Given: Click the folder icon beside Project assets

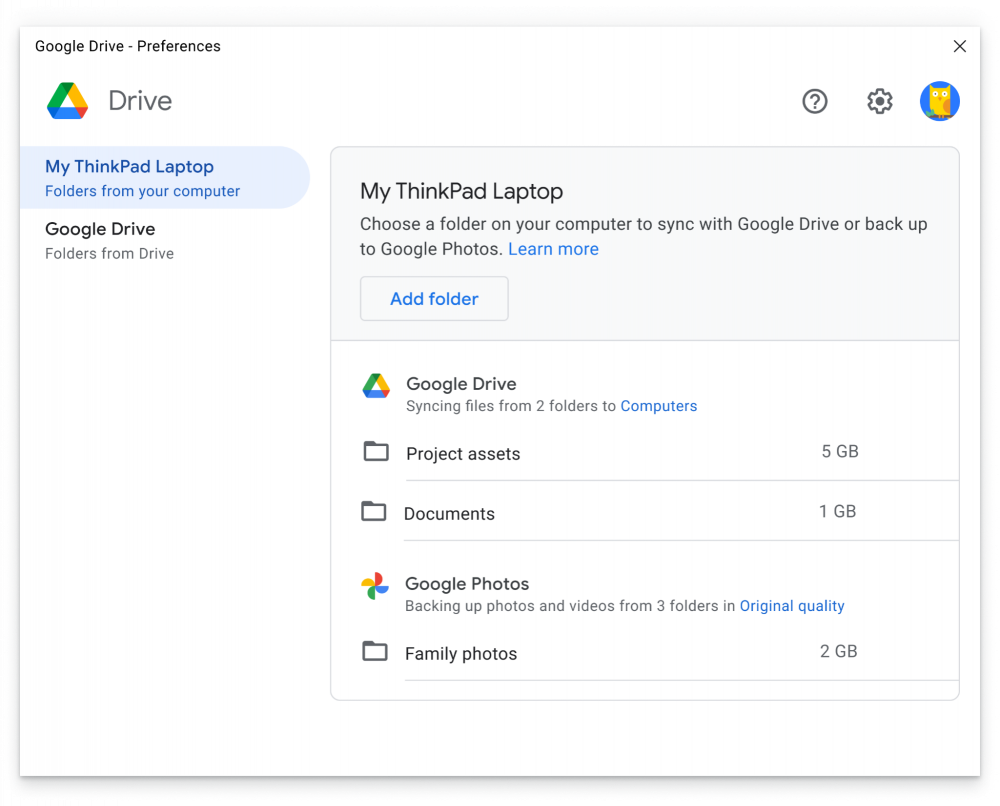Looking at the screenshot, I should point(376,451).
